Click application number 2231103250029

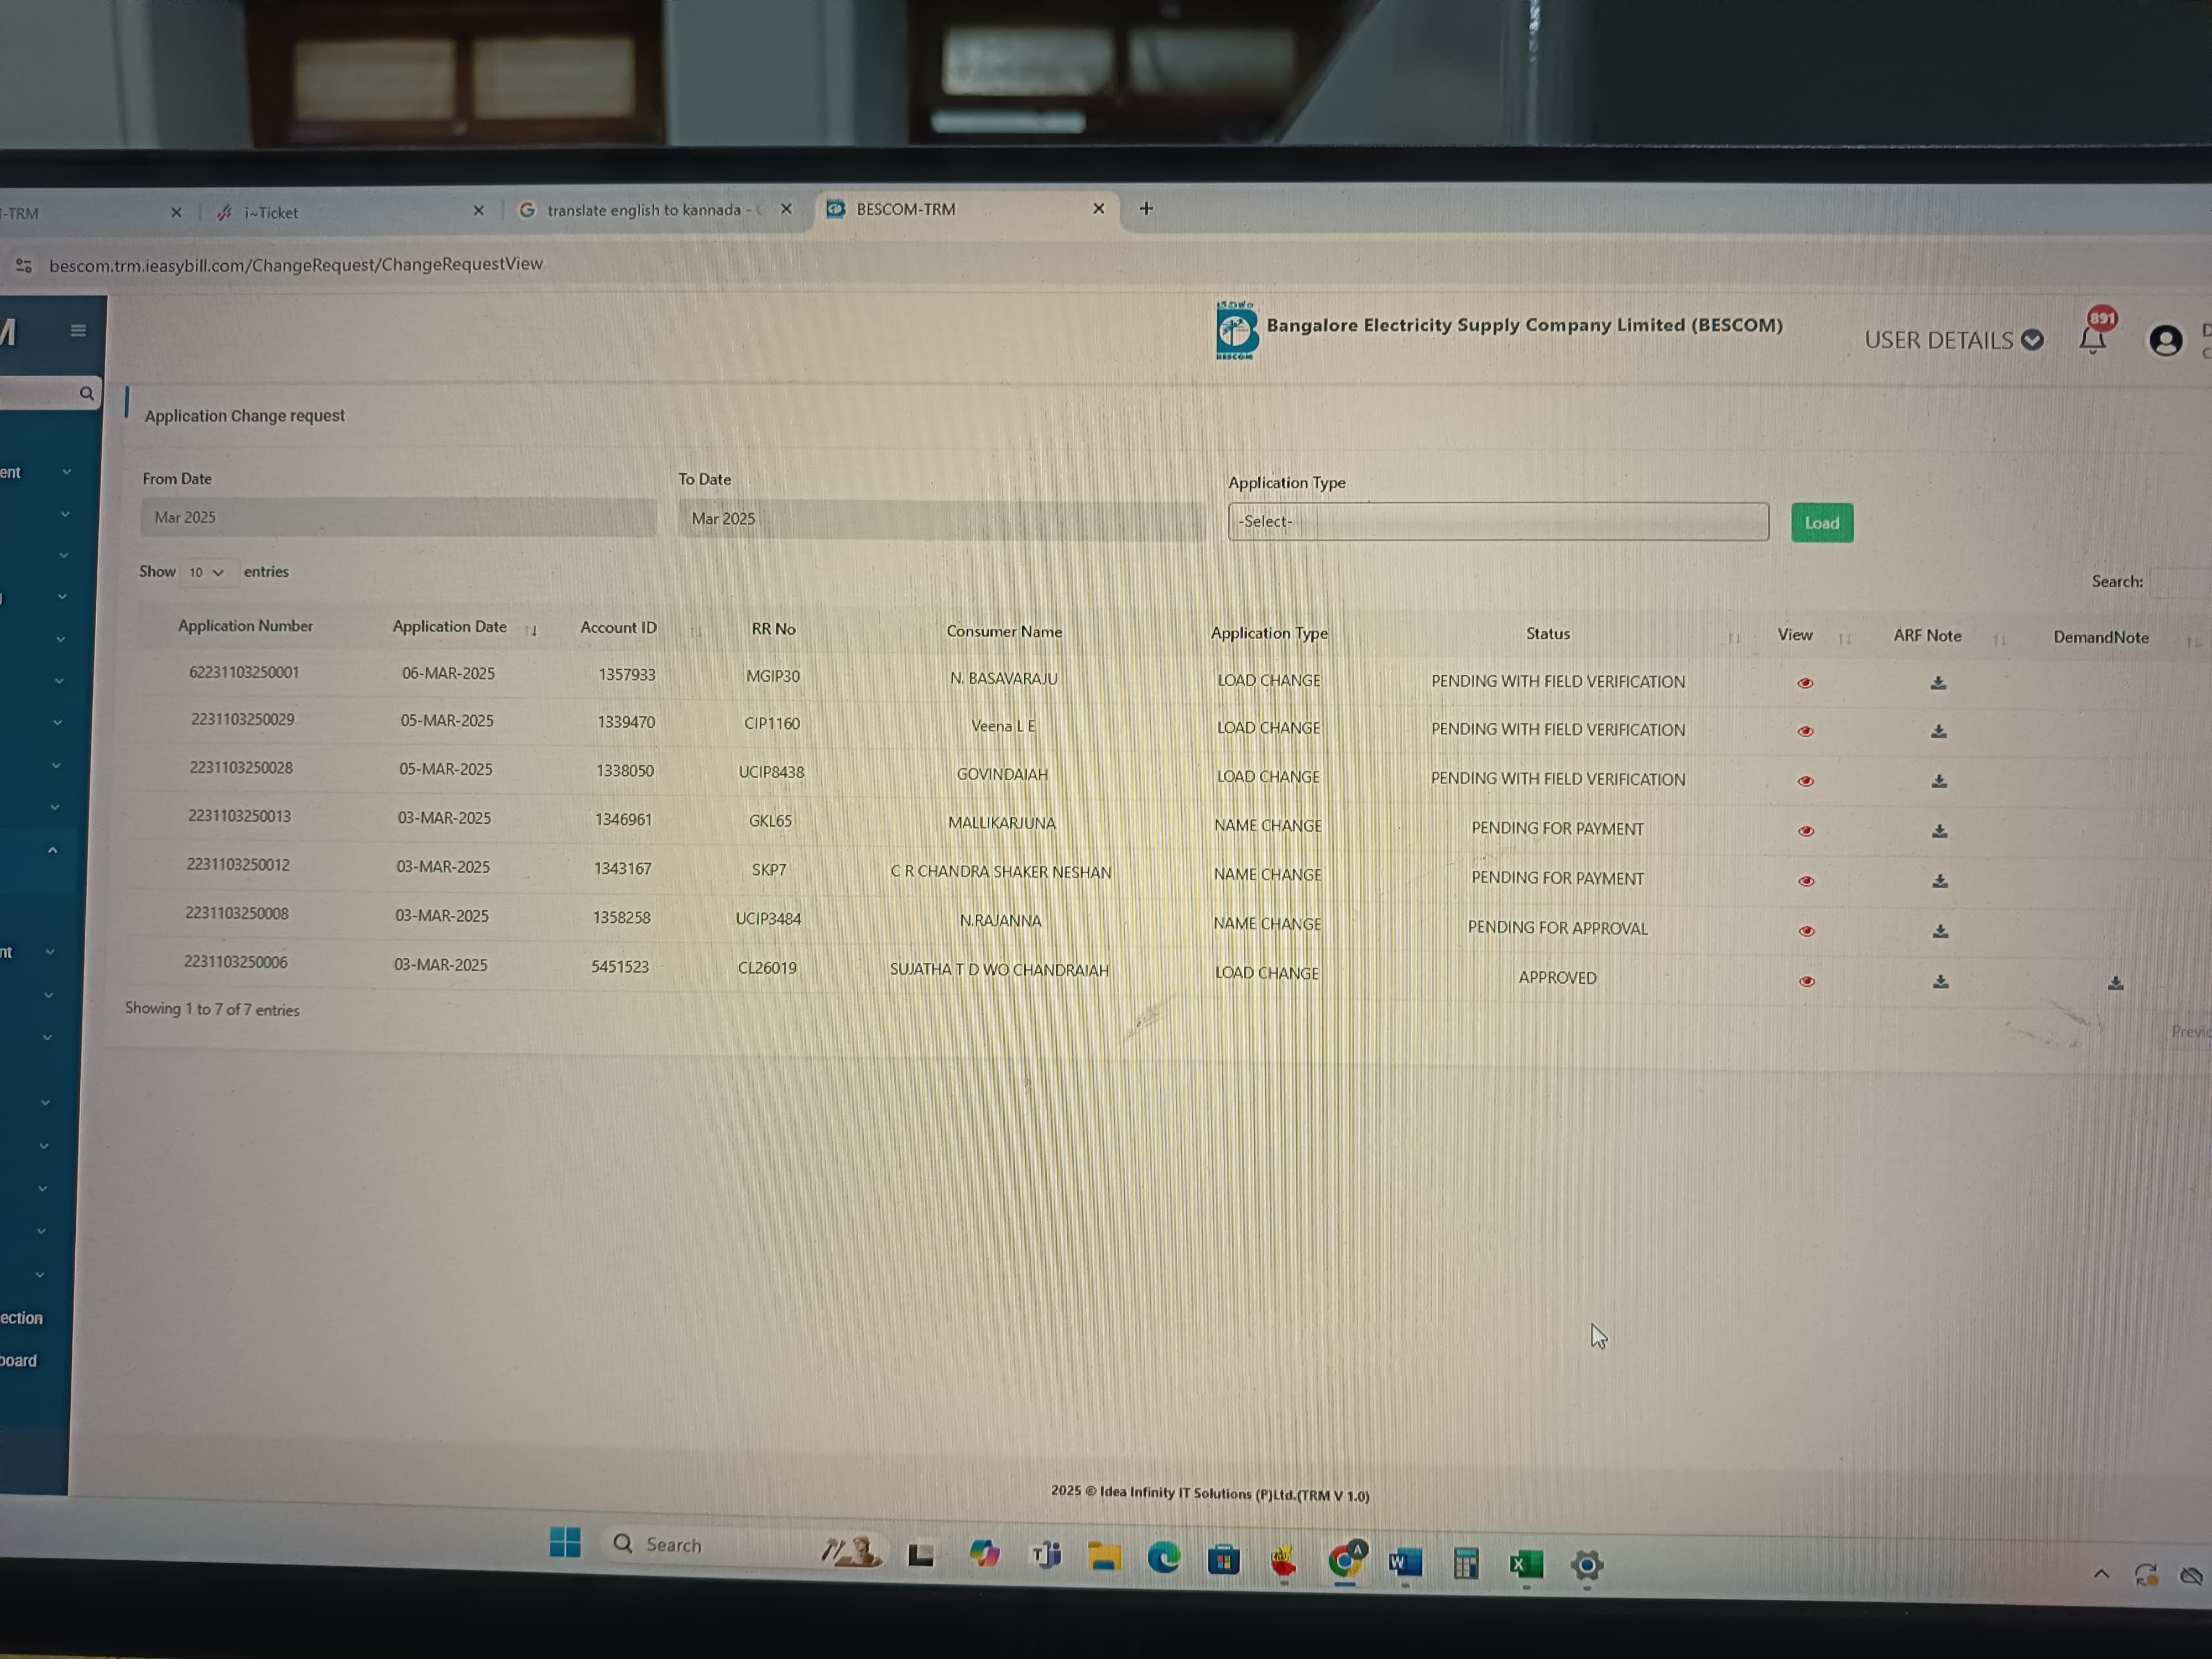coord(242,719)
